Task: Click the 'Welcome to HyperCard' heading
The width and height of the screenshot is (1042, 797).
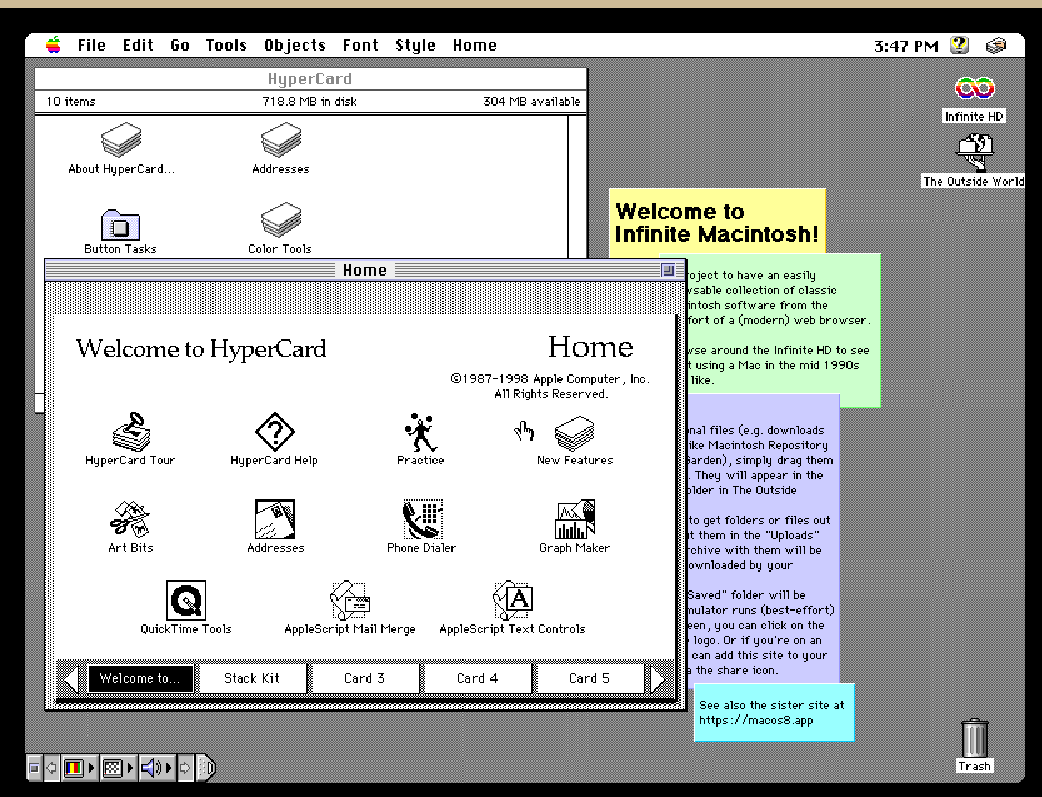Action: (x=201, y=349)
